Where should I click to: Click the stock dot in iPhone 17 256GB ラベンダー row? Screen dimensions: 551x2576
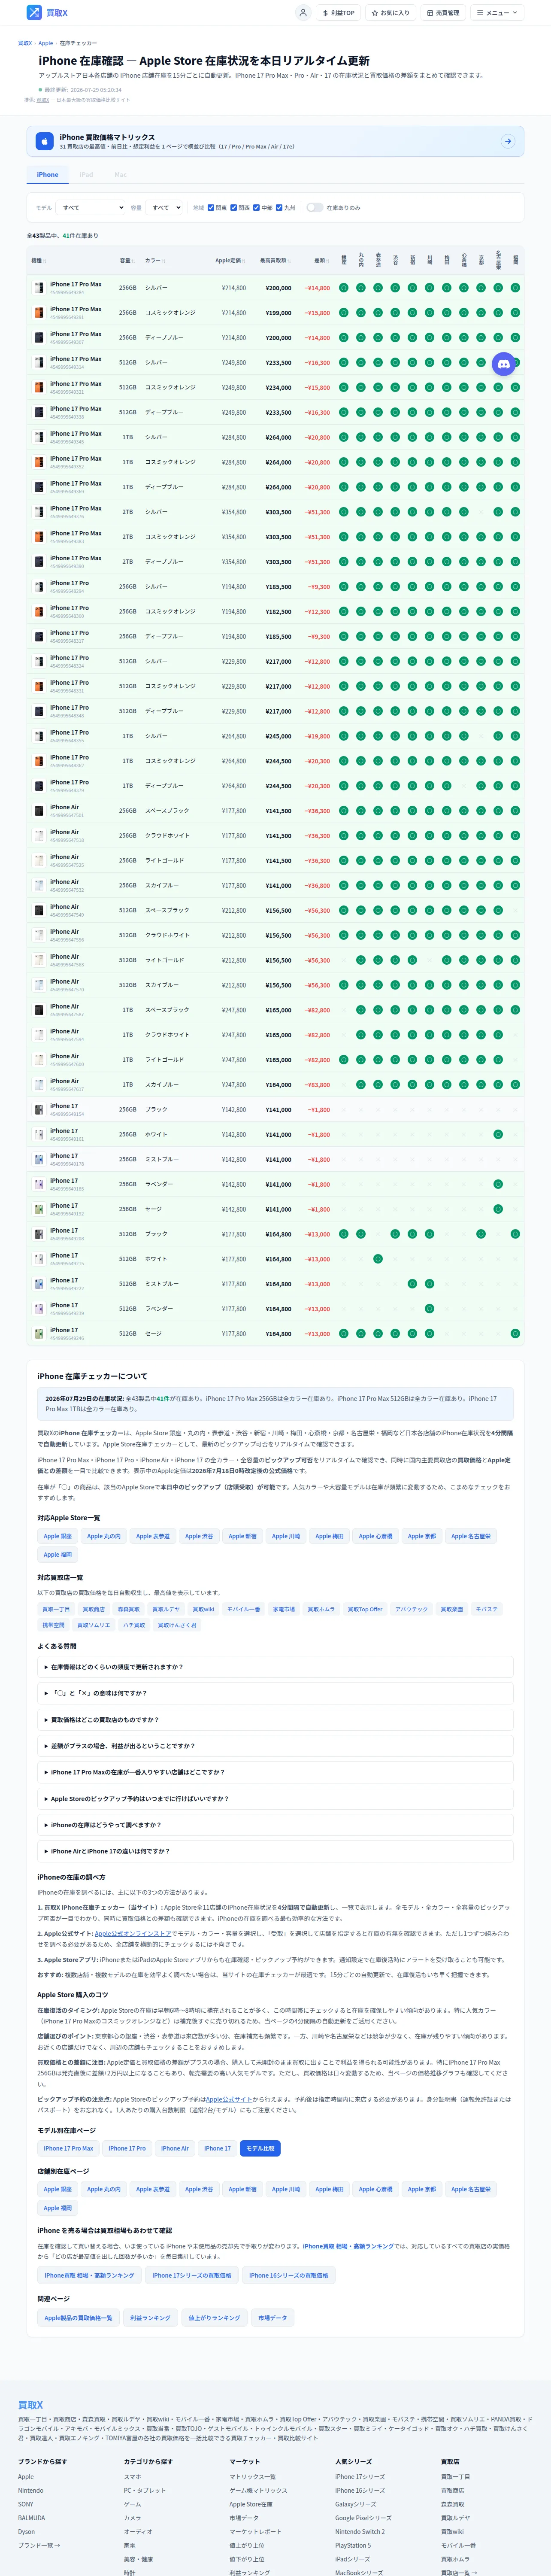(x=497, y=1184)
